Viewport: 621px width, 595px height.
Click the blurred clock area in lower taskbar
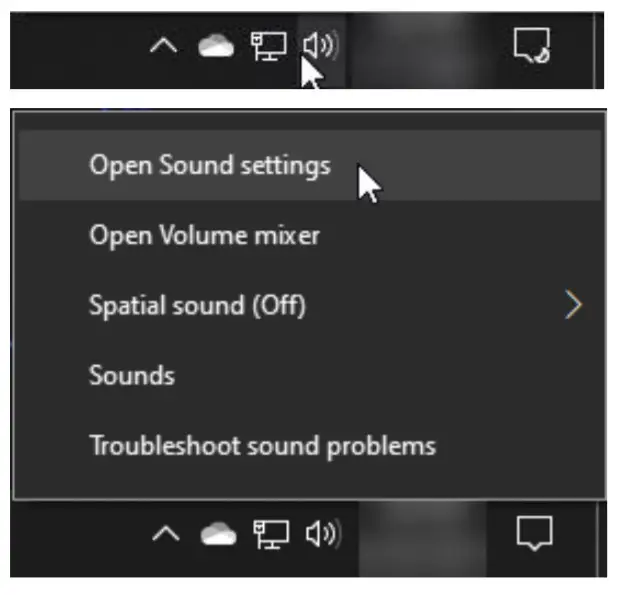coord(420,535)
